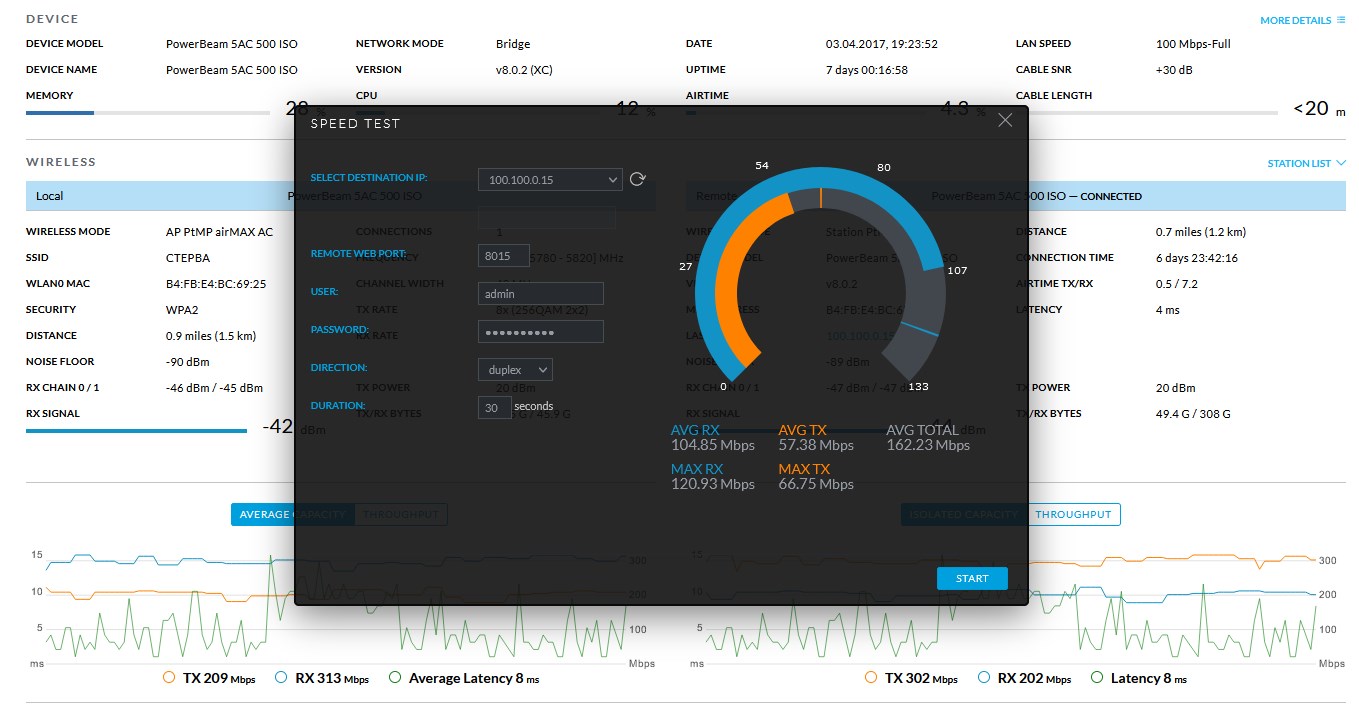Switch to left graph Throughput tab

401,514
